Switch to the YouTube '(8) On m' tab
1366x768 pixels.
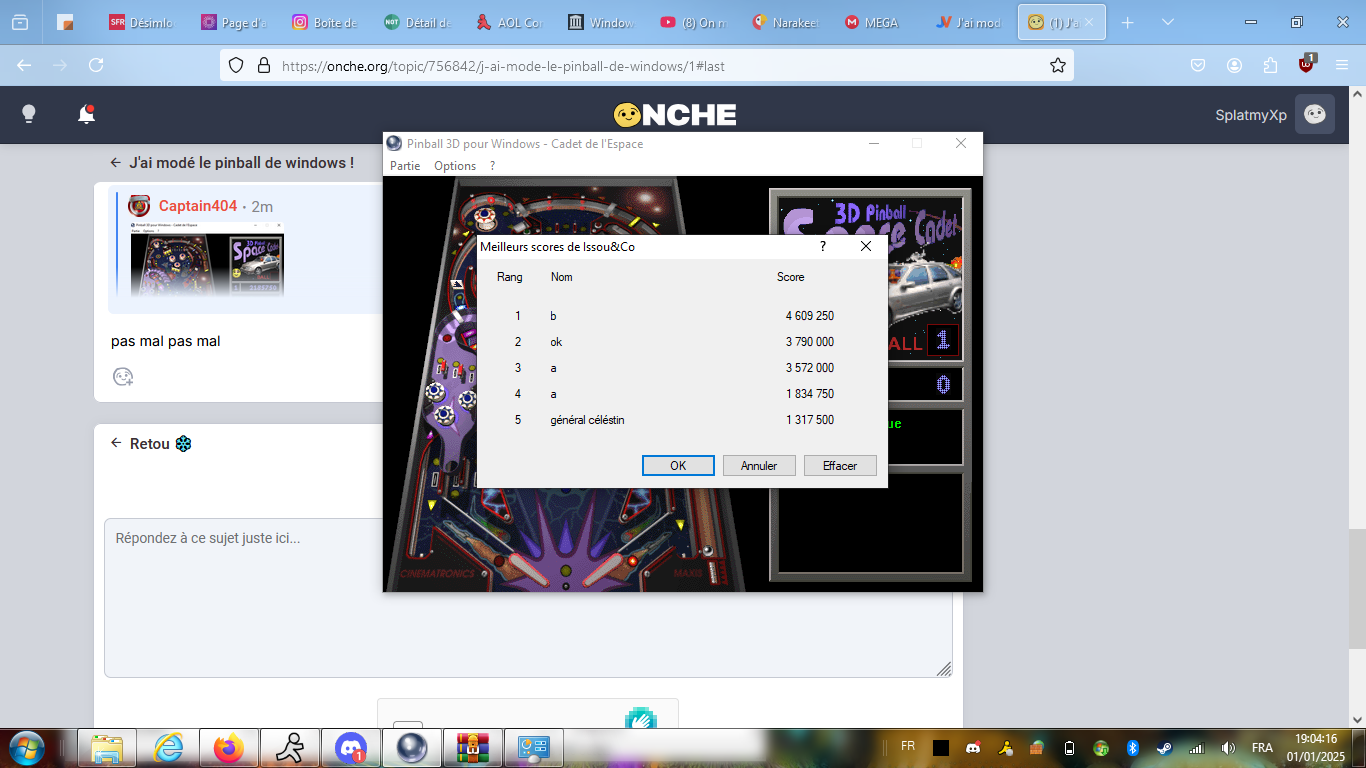693,22
